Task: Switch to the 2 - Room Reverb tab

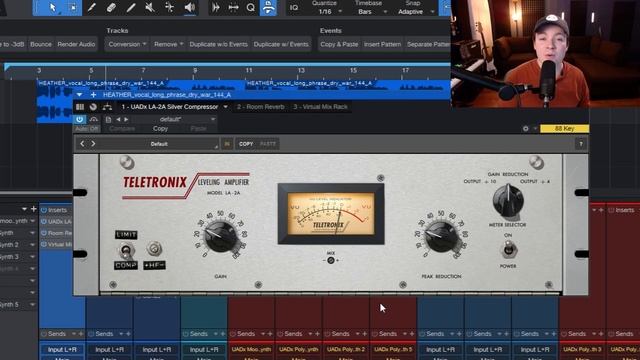Action: coord(260,107)
